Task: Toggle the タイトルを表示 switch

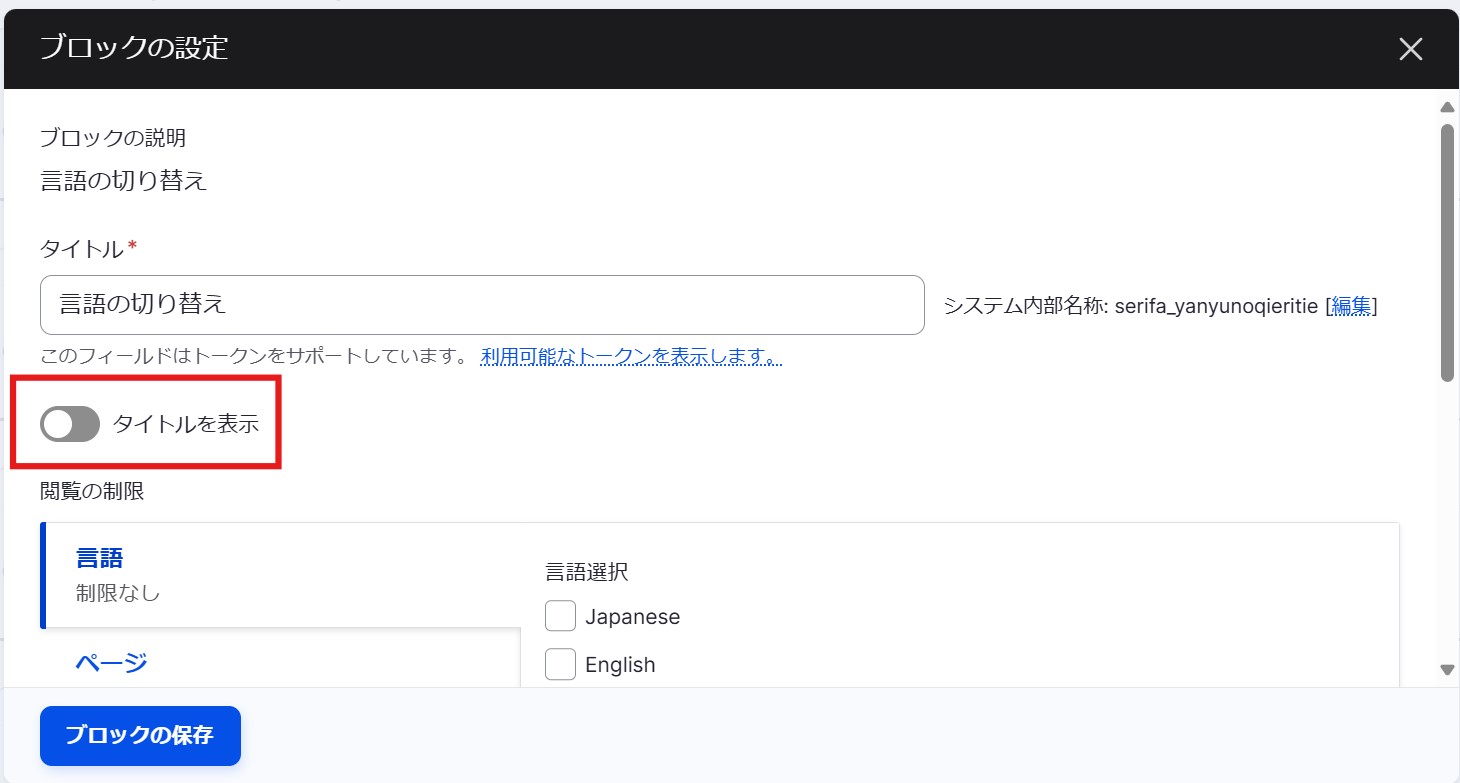Action: click(x=70, y=424)
